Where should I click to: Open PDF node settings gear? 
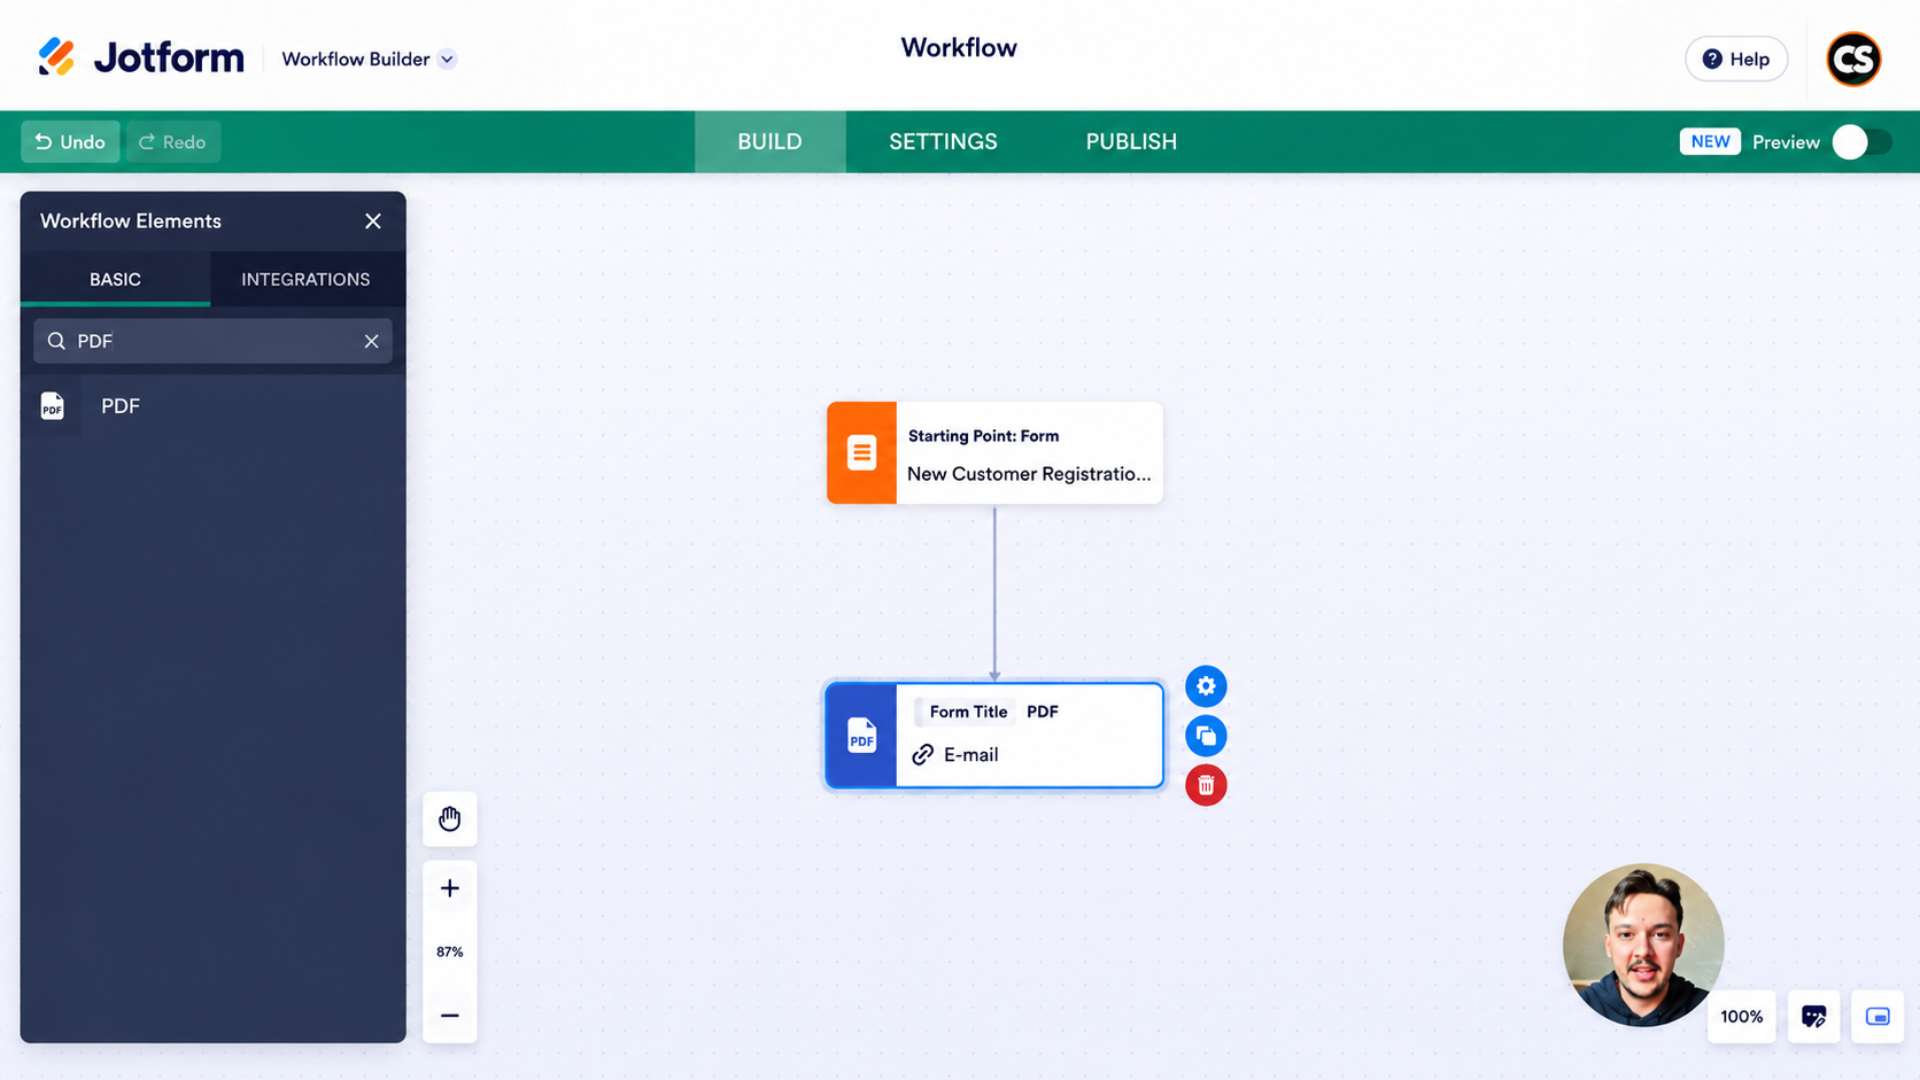point(1206,686)
